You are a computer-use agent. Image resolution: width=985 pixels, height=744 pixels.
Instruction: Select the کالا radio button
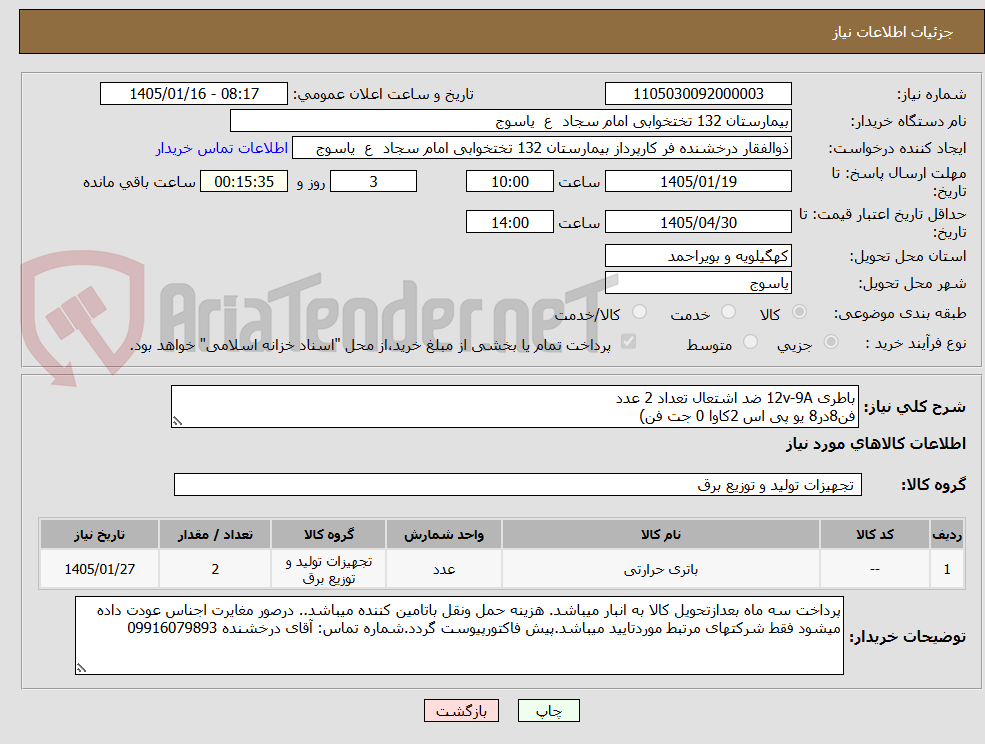tap(800, 312)
